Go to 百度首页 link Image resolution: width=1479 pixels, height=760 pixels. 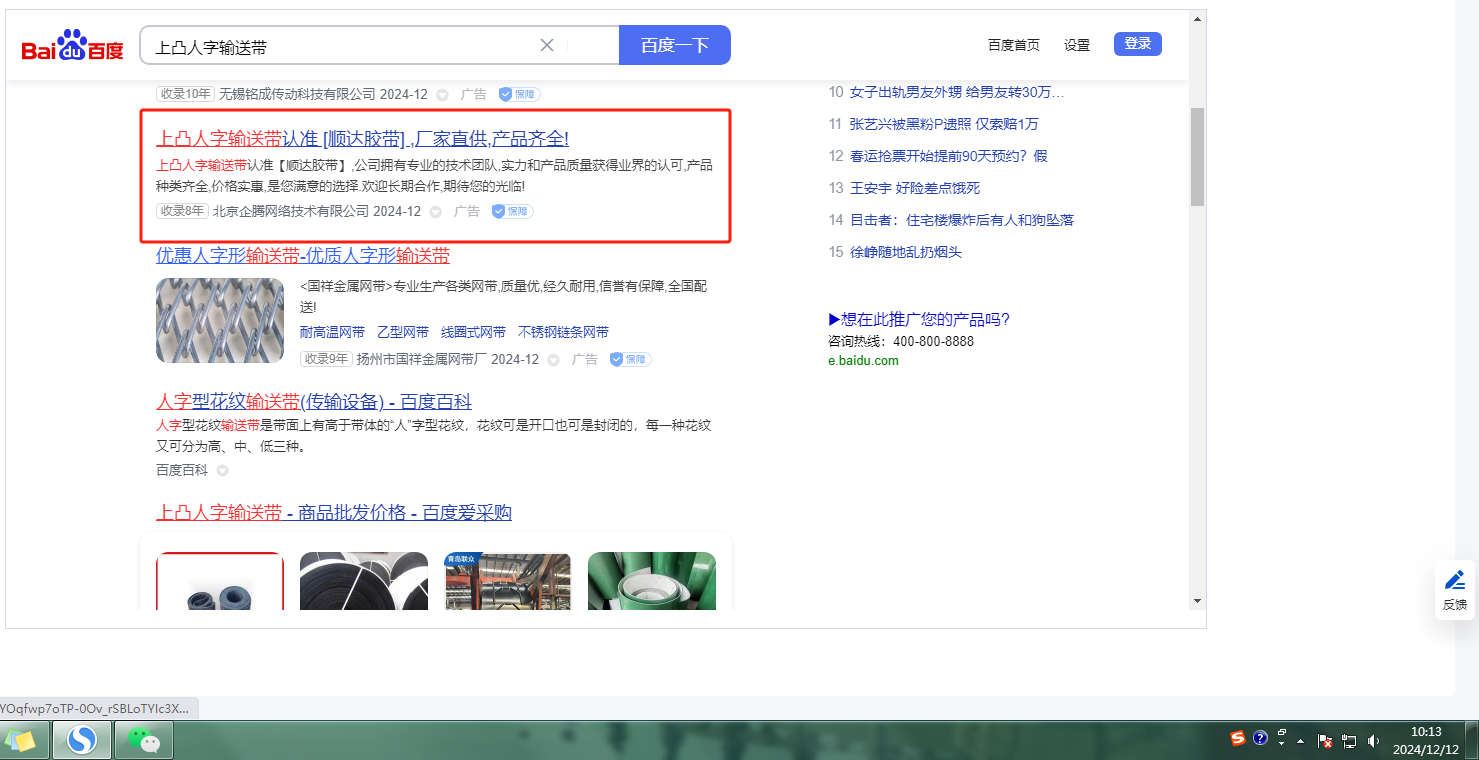(1014, 45)
